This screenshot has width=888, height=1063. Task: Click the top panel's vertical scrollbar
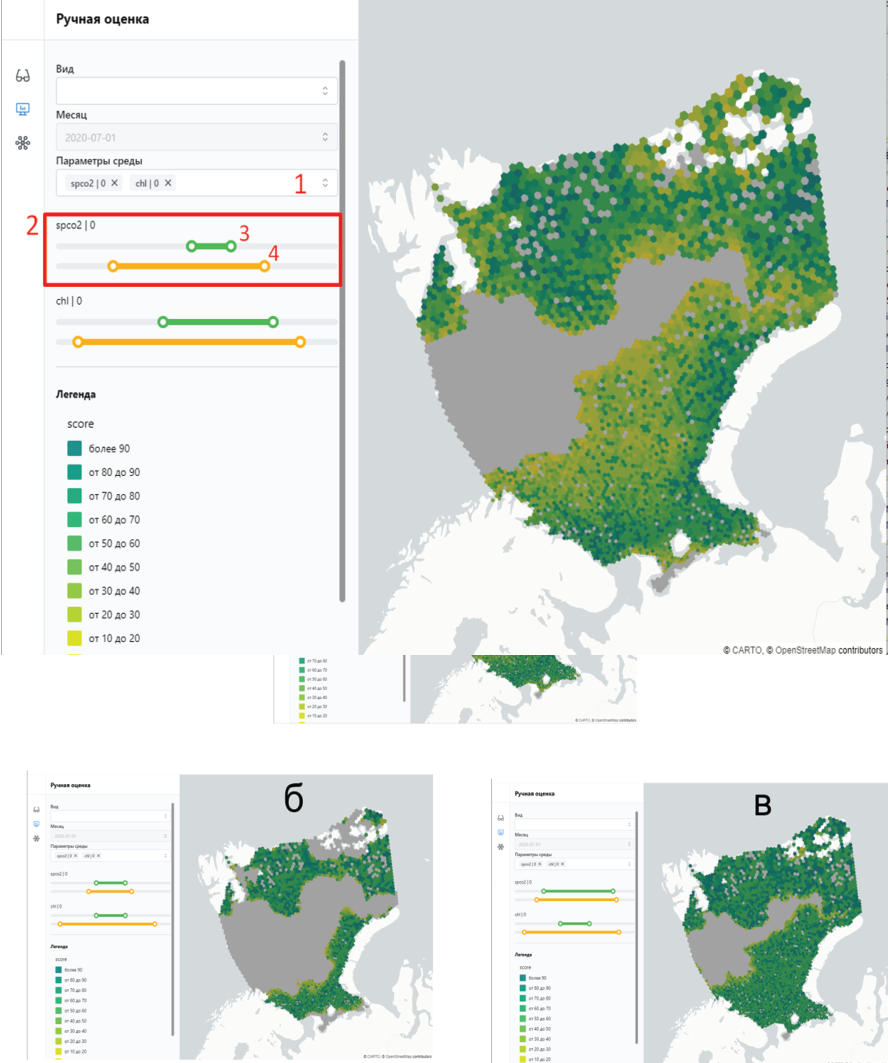tap(343, 330)
